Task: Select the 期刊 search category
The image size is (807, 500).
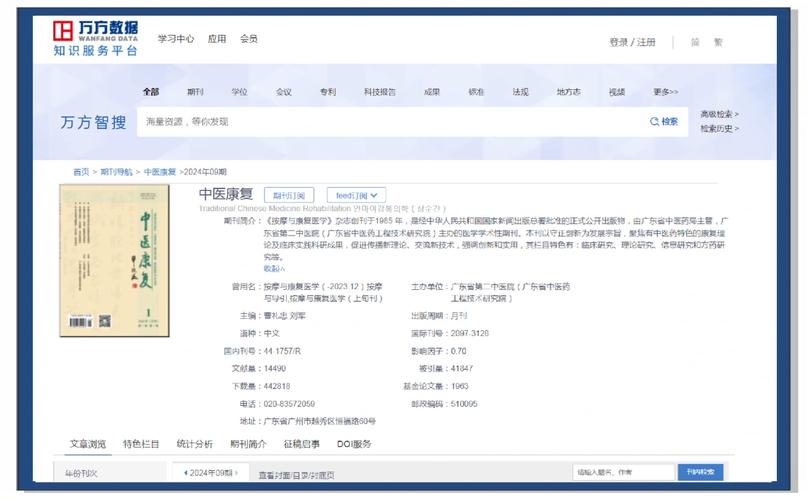Action: (x=195, y=92)
